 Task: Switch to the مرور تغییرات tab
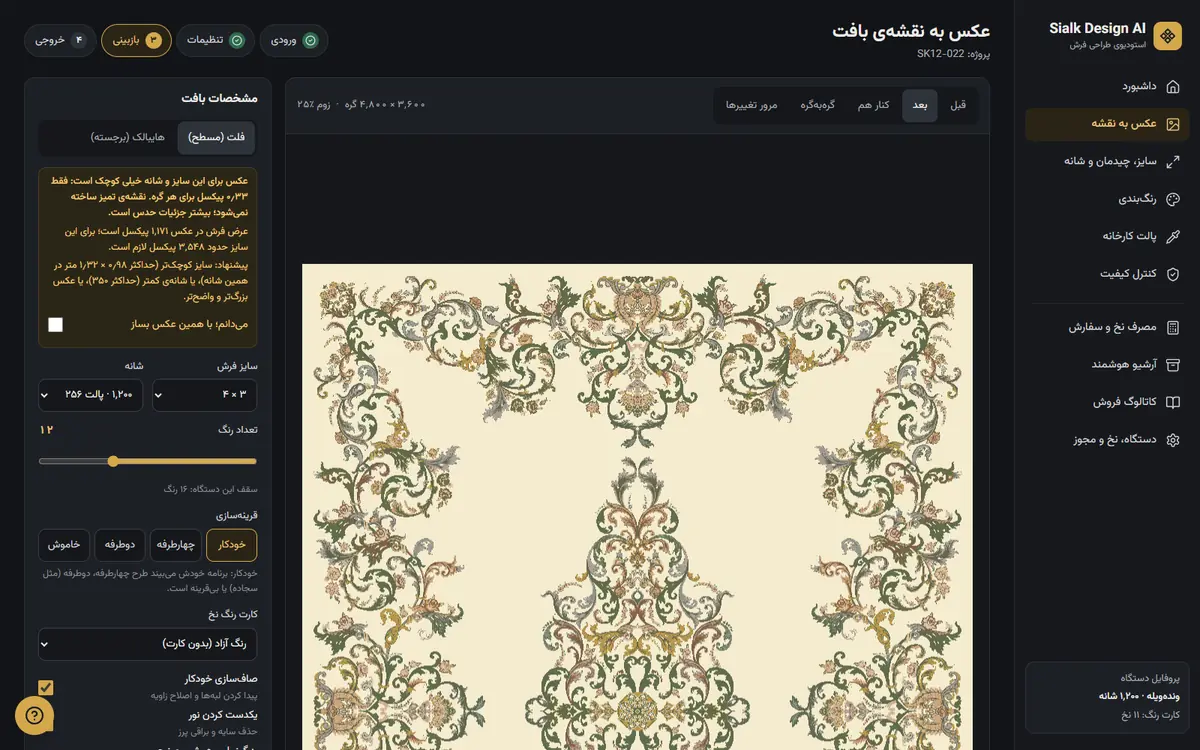(752, 105)
